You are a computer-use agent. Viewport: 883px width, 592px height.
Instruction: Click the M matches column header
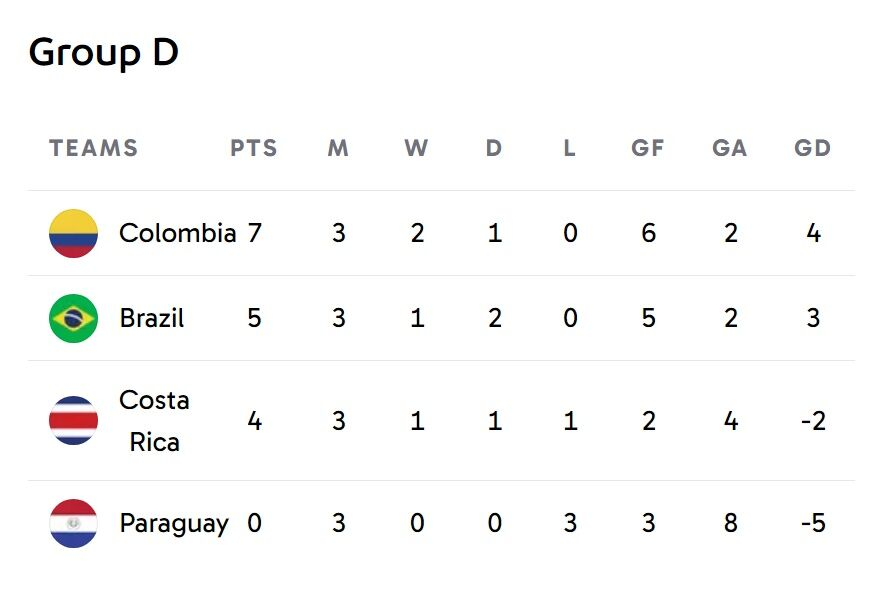click(x=338, y=148)
